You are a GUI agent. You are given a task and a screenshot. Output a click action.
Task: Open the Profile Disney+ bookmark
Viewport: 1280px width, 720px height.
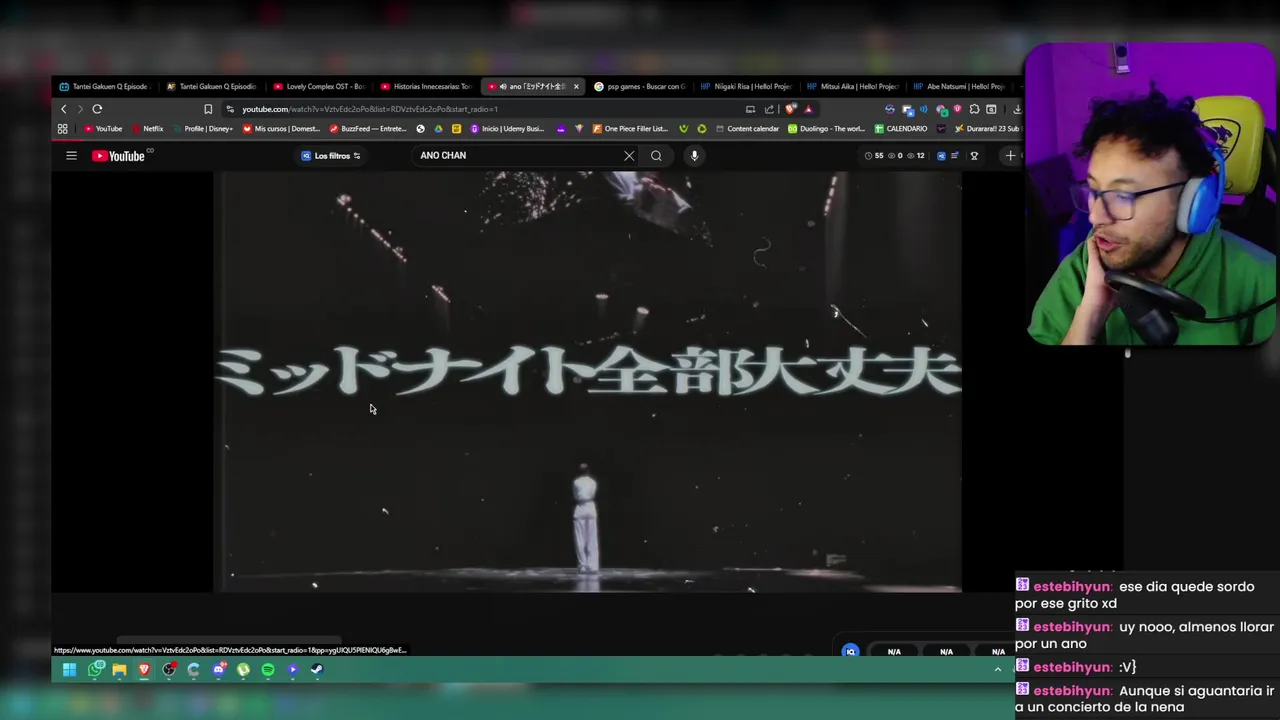[x=202, y=129]
